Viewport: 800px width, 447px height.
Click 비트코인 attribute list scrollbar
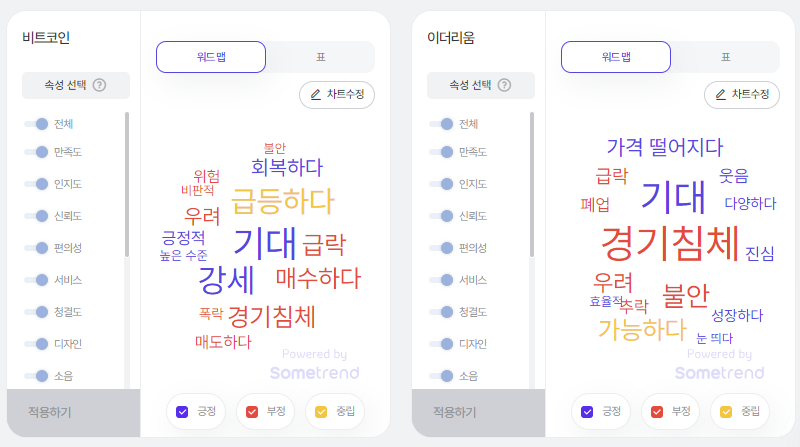(127, 184)
